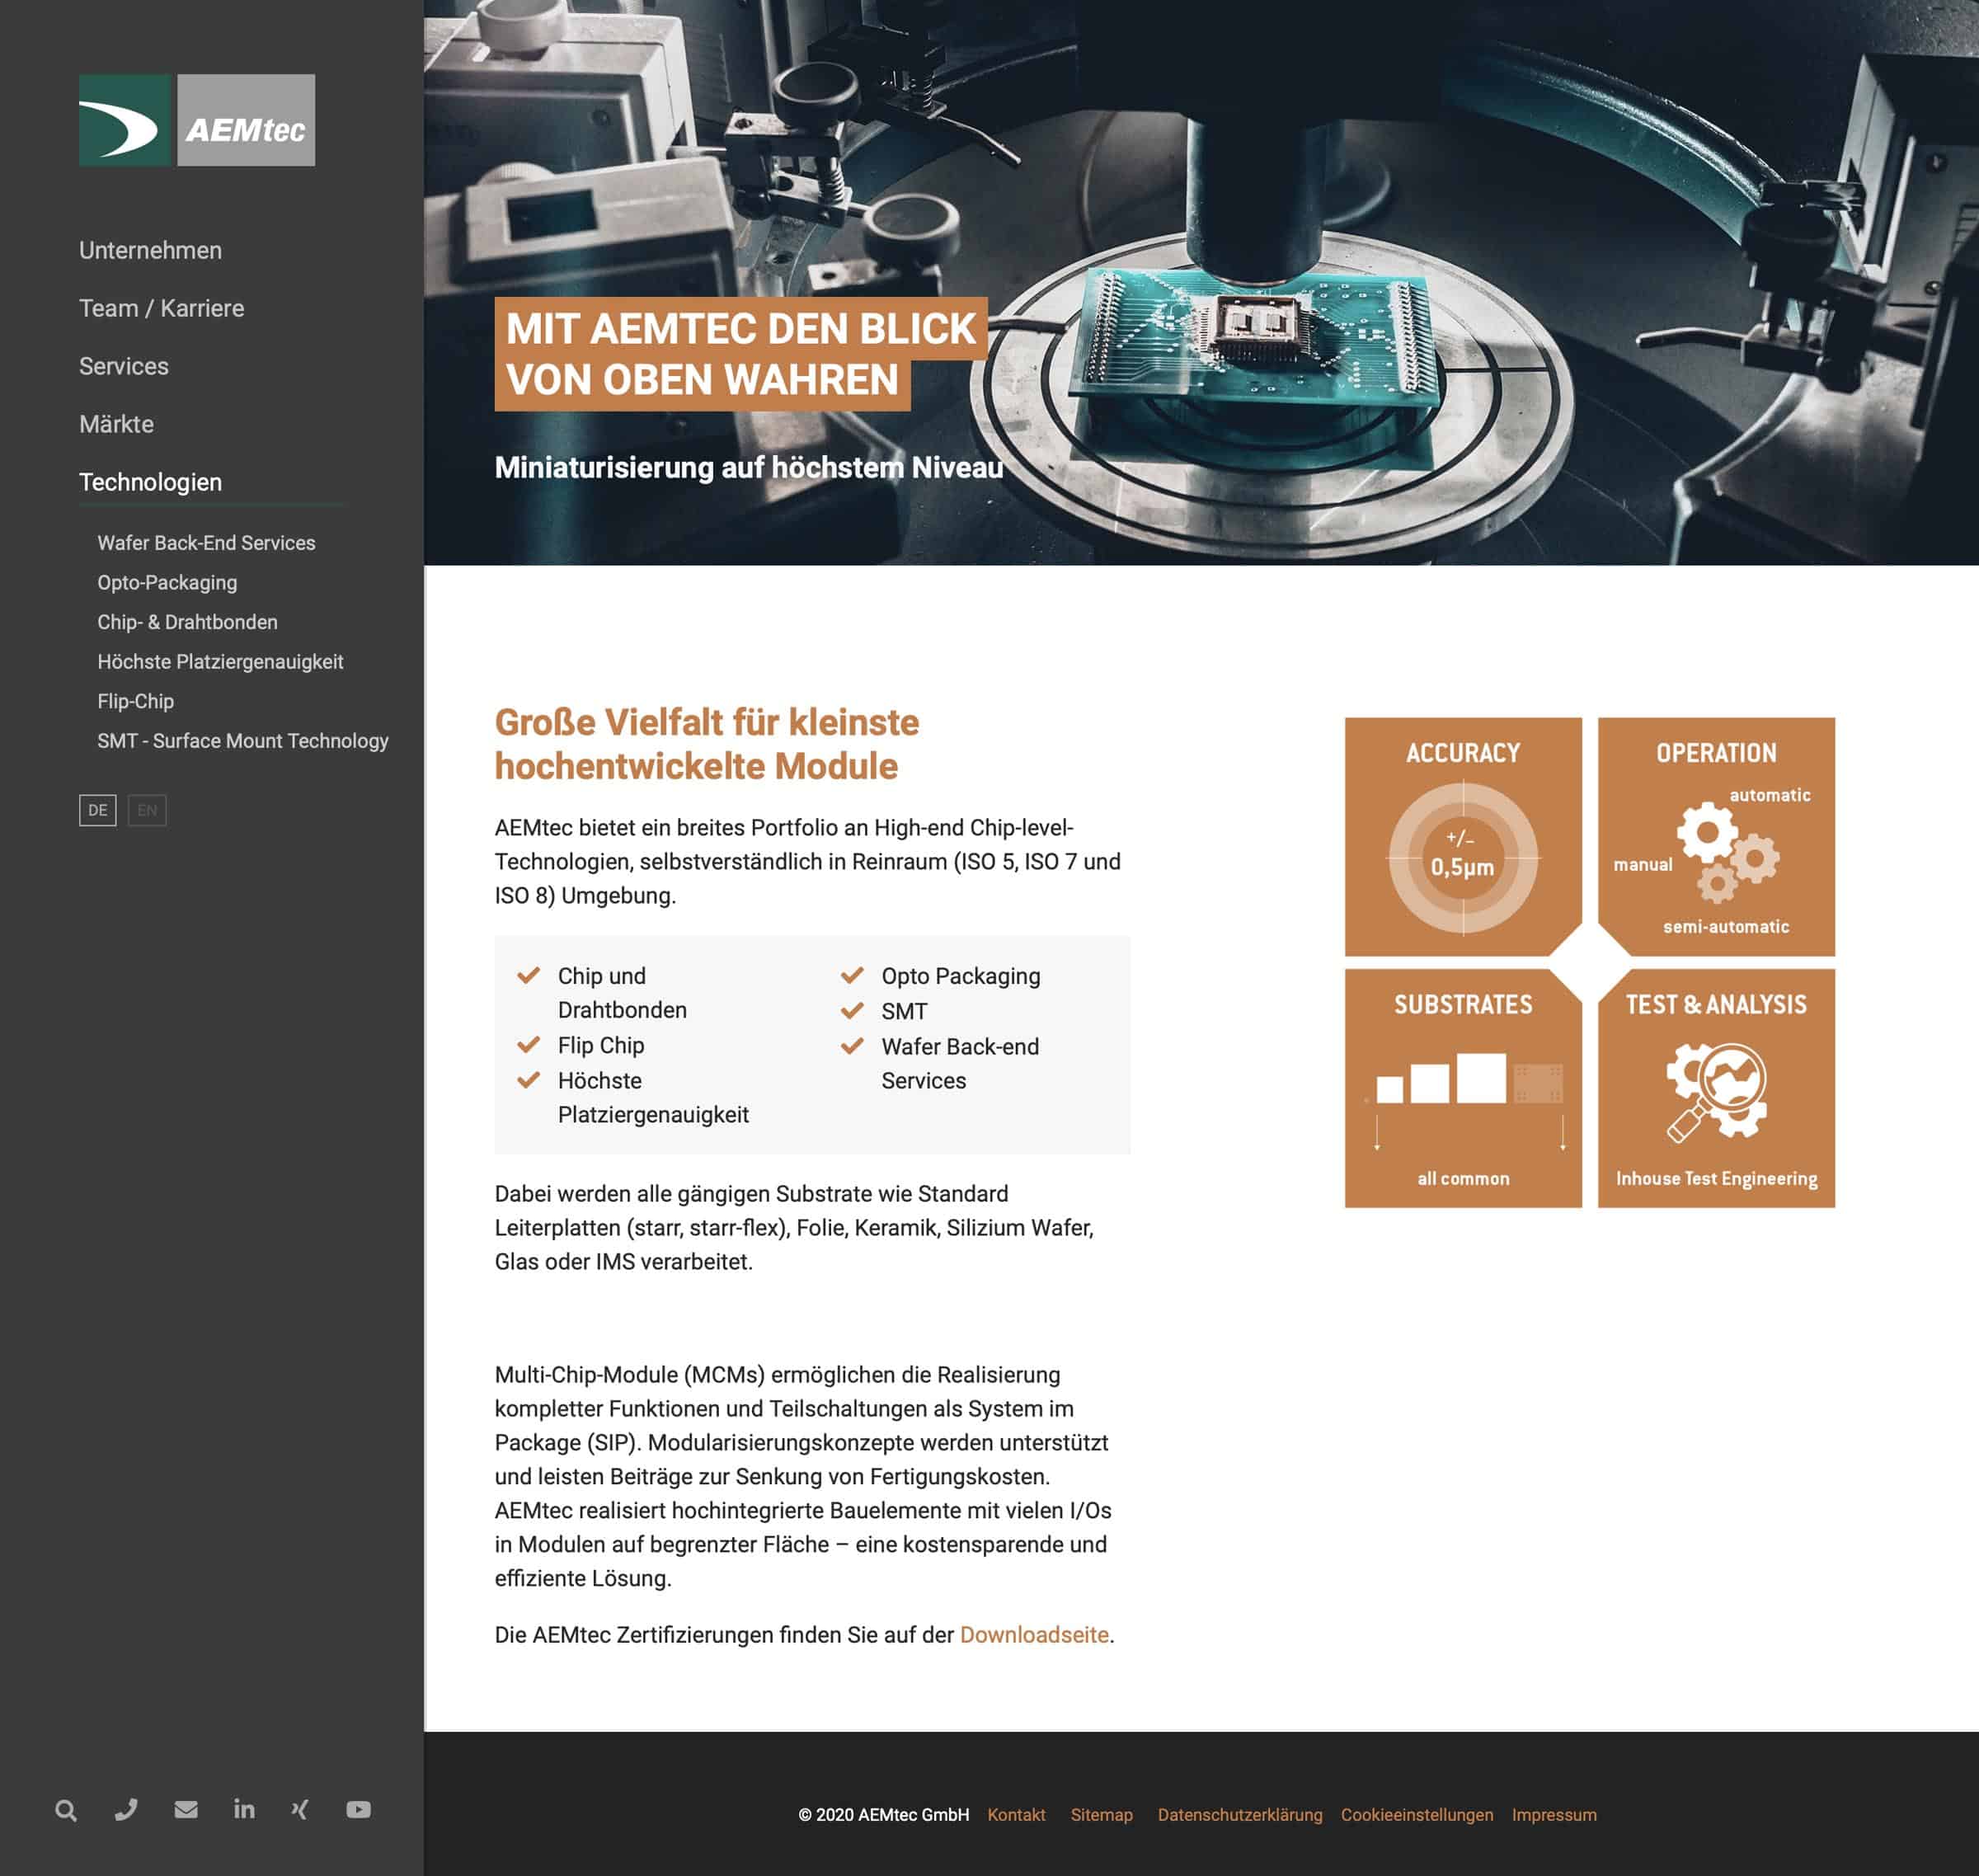Screen dimensions: 1979x1876
Task: Go to Wafer Back-End Services submenu
Action: (x=206, y=543)
